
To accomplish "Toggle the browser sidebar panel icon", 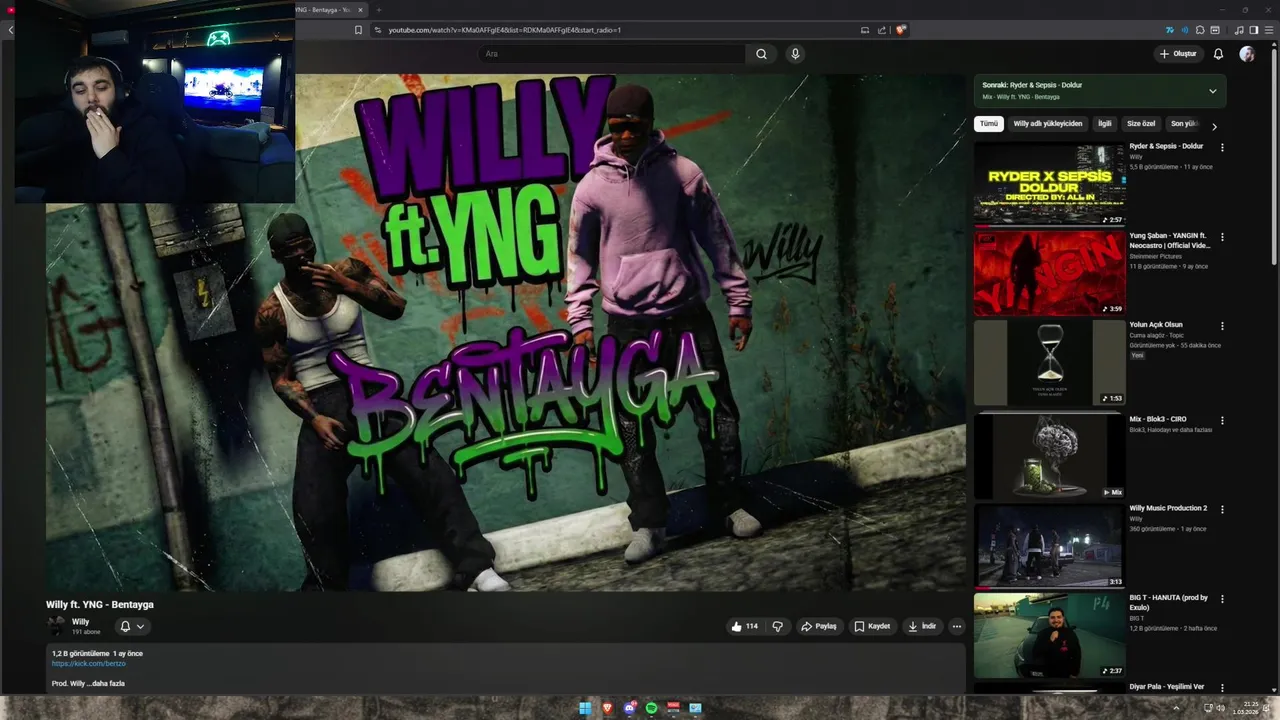I will tap(1254, 30).
